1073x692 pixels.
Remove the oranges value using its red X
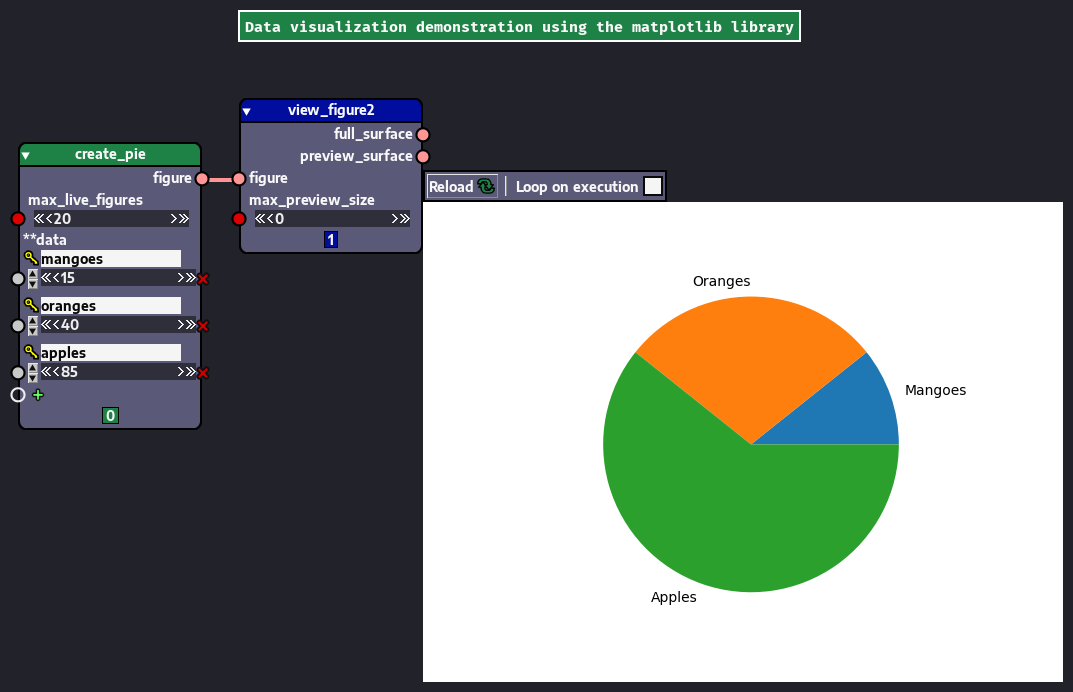(204, 325)
